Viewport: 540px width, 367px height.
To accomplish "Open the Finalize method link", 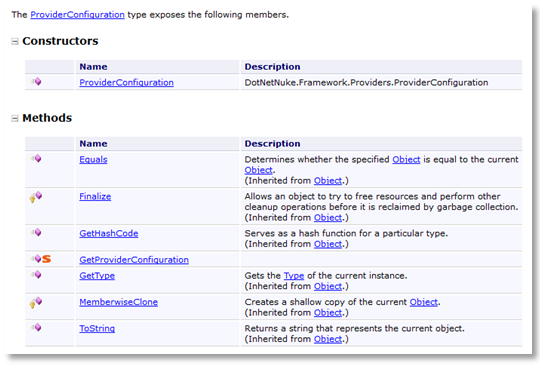I will coord(95,197).
